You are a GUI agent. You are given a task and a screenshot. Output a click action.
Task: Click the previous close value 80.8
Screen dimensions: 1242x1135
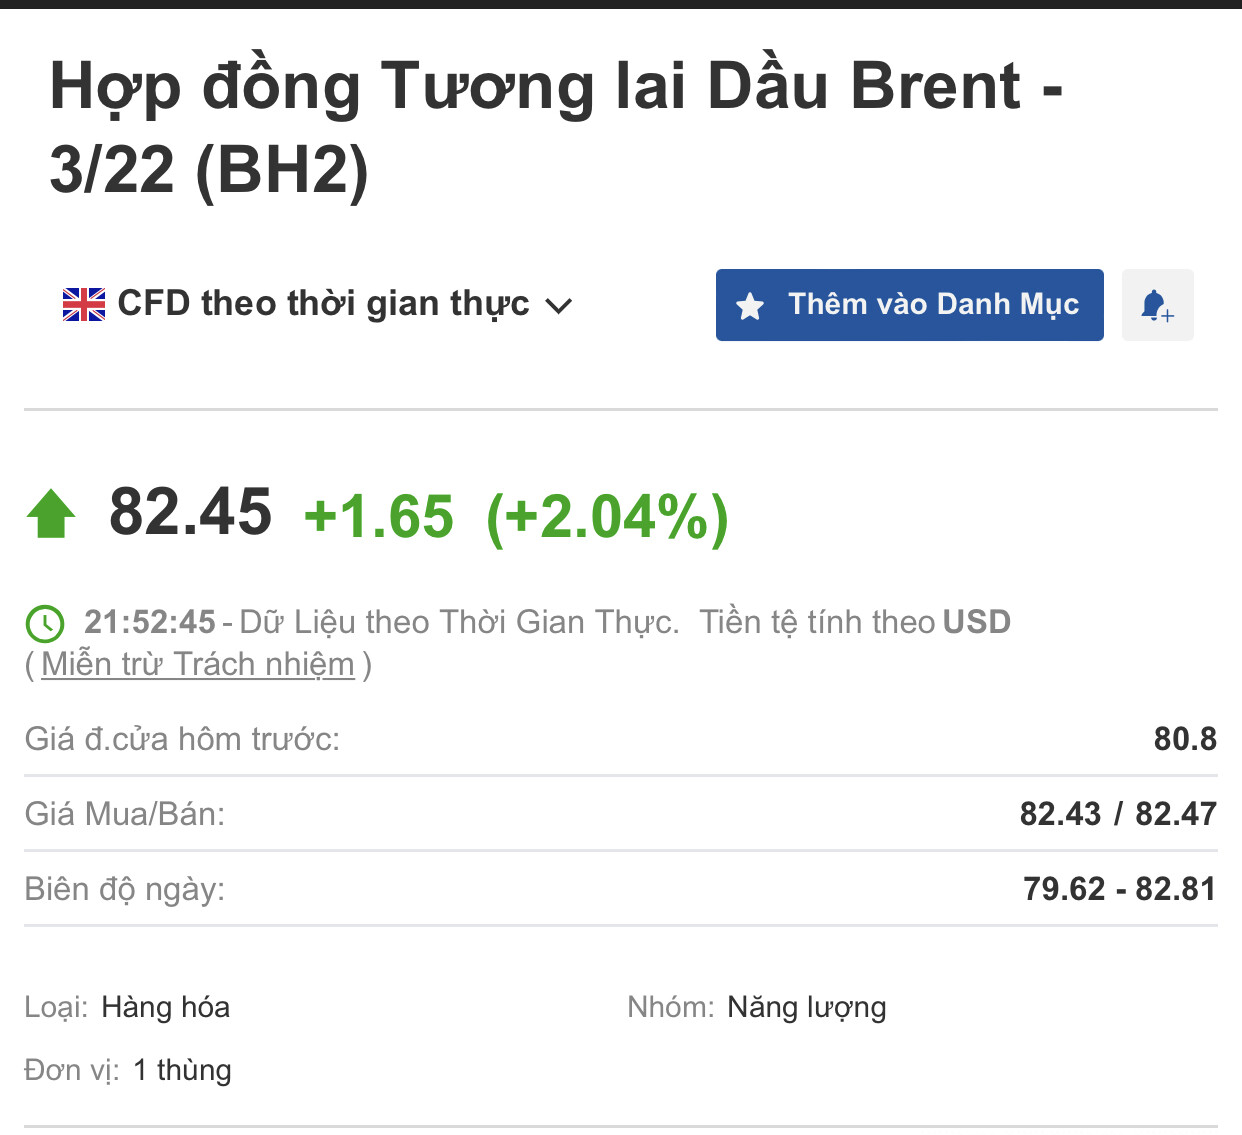tap(1185, 739)
